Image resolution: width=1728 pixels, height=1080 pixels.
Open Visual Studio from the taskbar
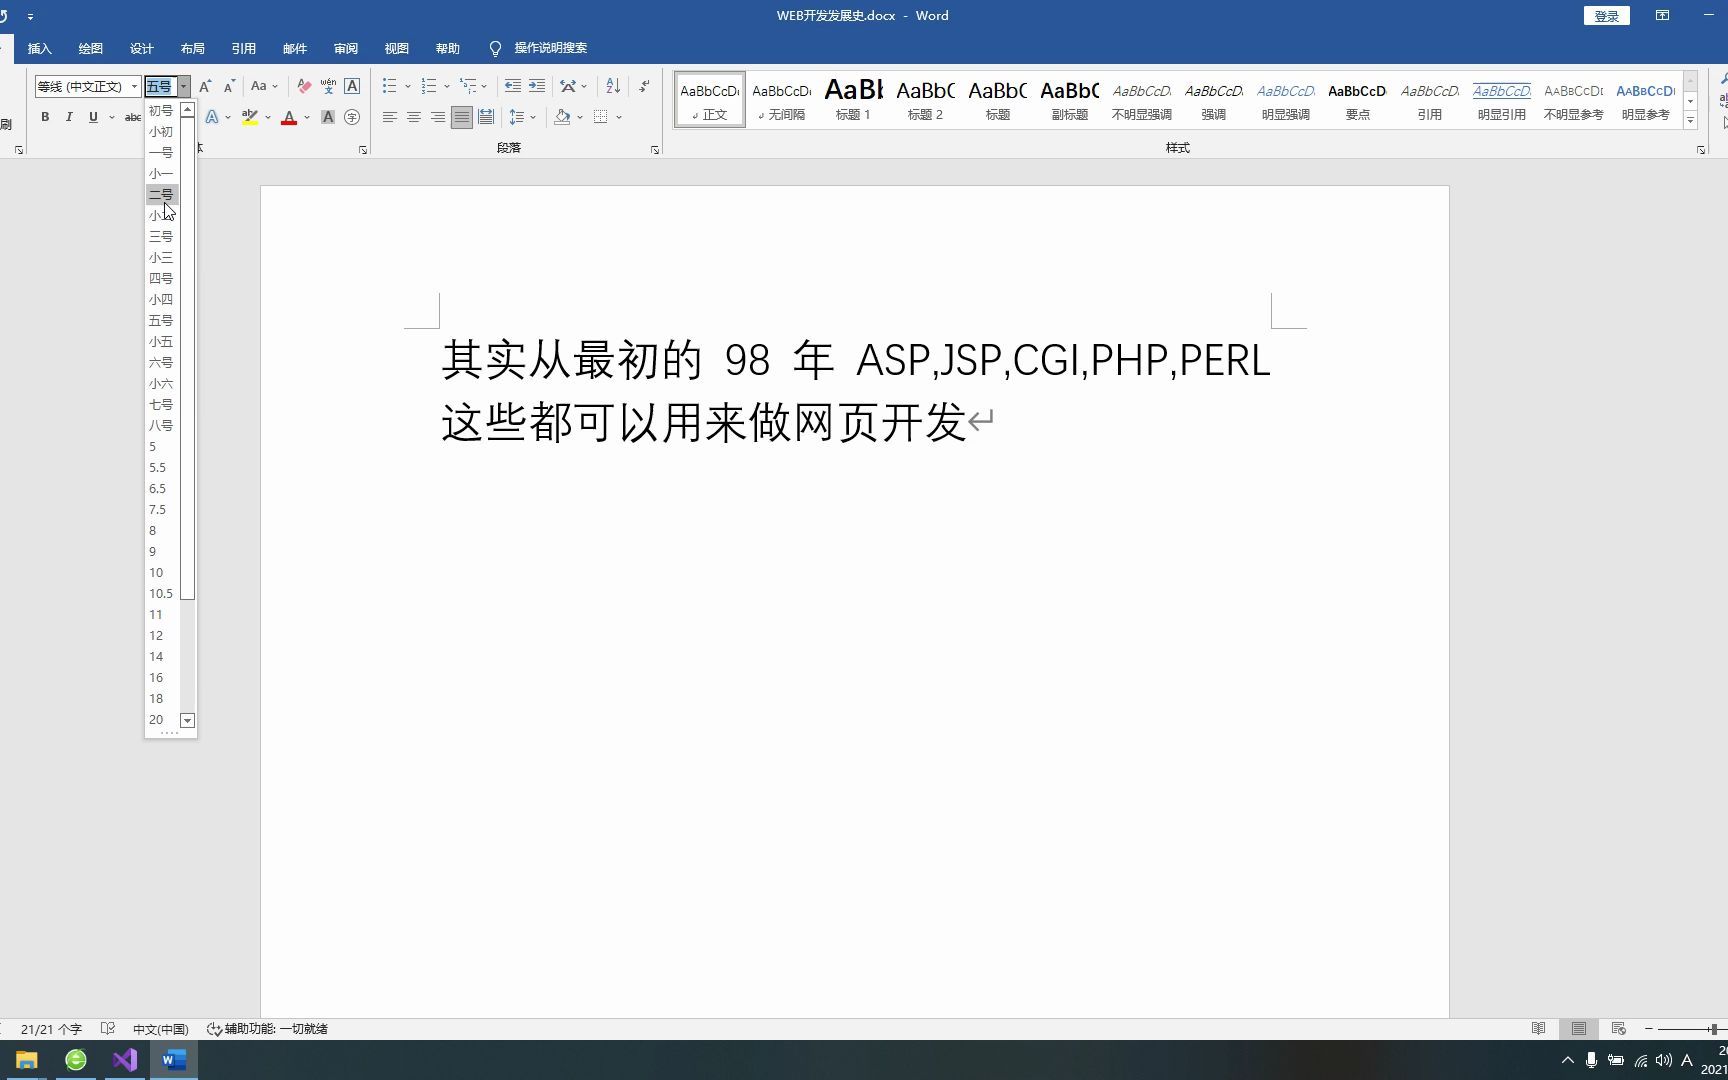point(125,1060)
